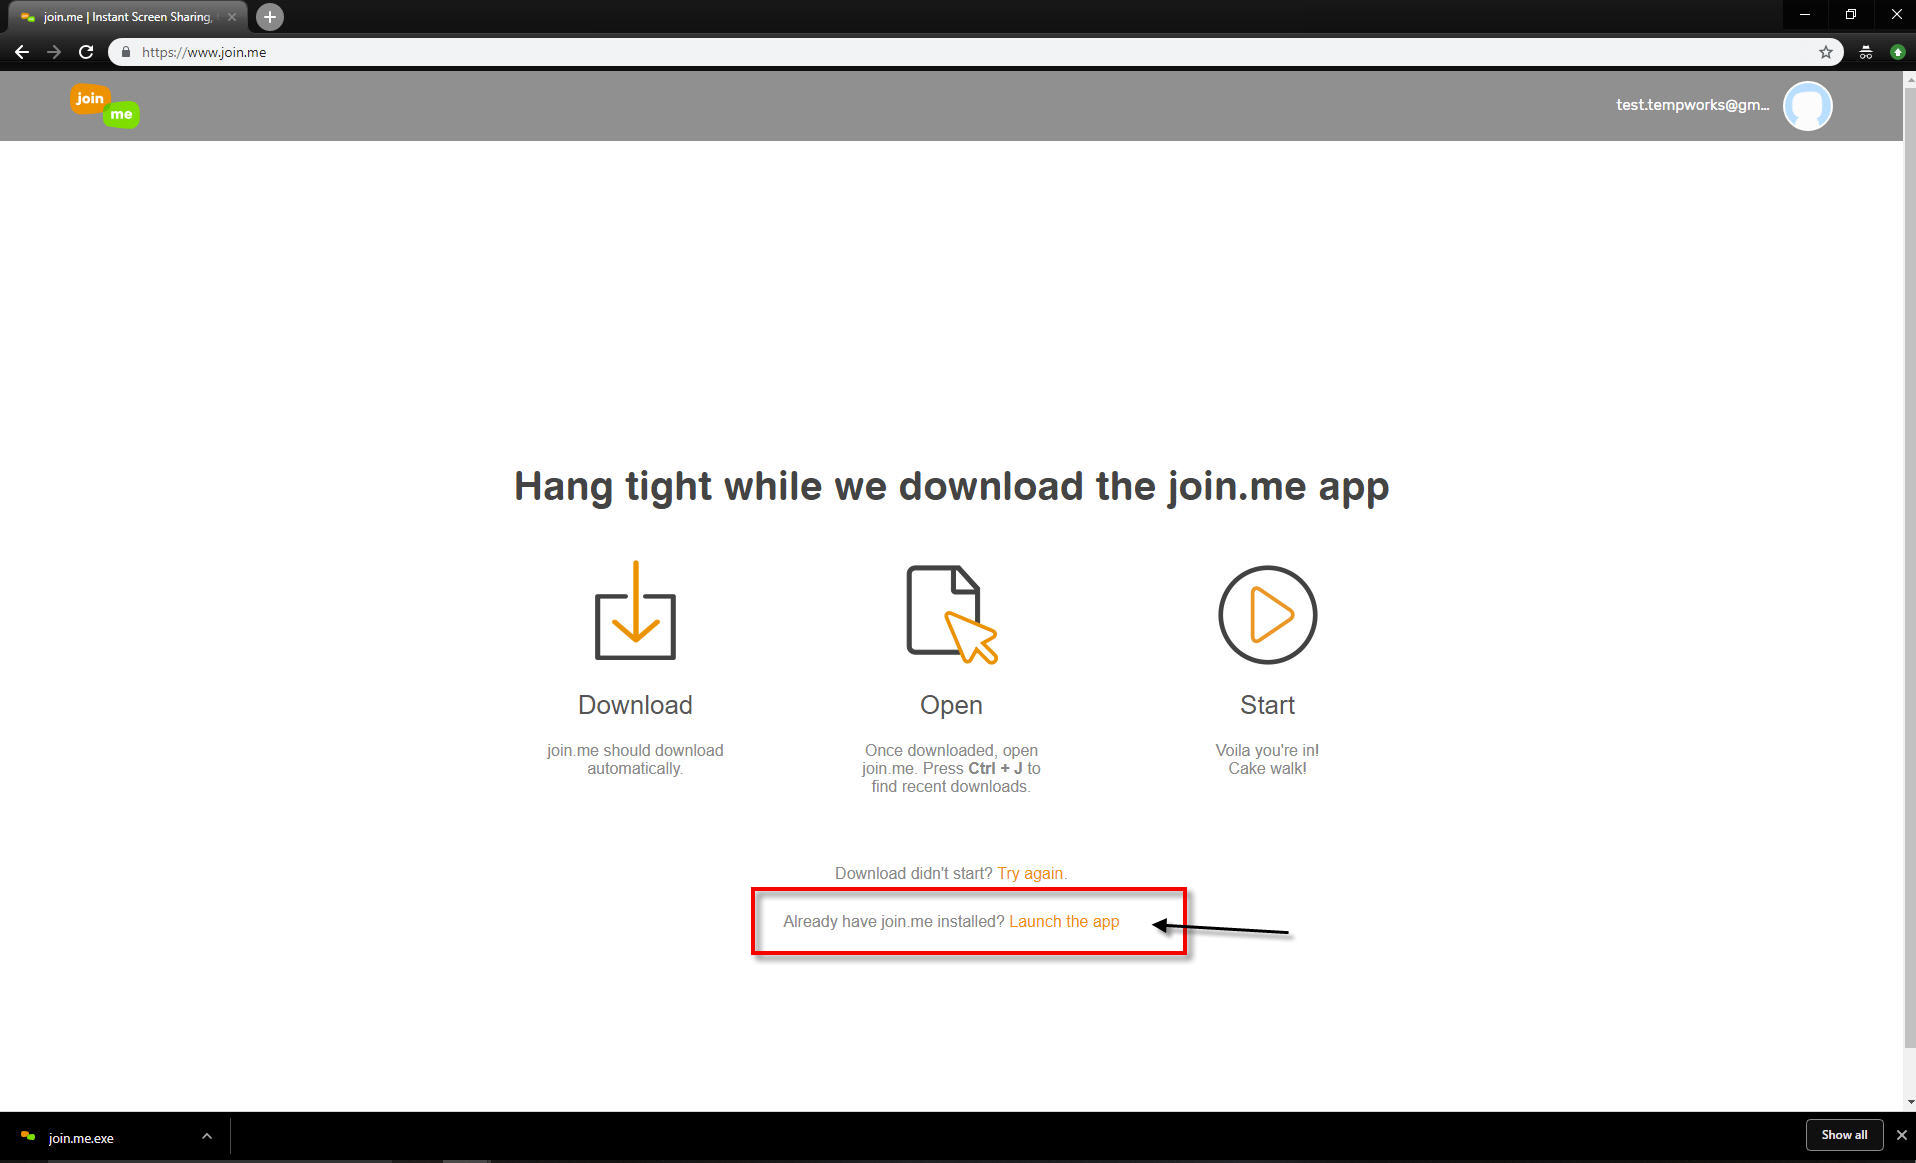Image resolution: width=1916 pixels, height=1163 pixels.
Task: Click the test.tempworks account email
Action: [1692, 105]
